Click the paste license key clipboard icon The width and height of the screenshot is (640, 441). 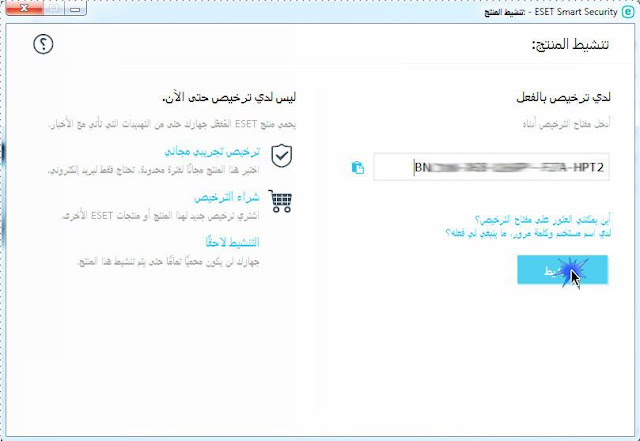point(358,168)
